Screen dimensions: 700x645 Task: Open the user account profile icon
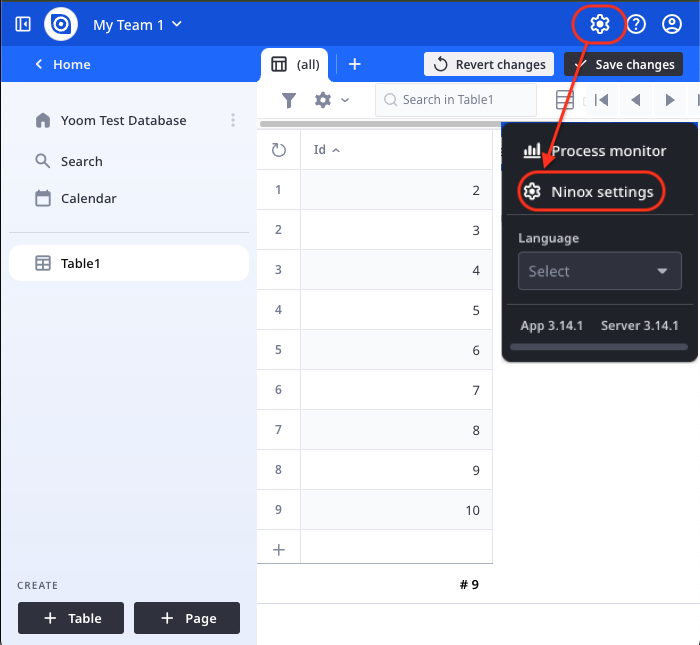pyautogui.click(x=672, y=24)
